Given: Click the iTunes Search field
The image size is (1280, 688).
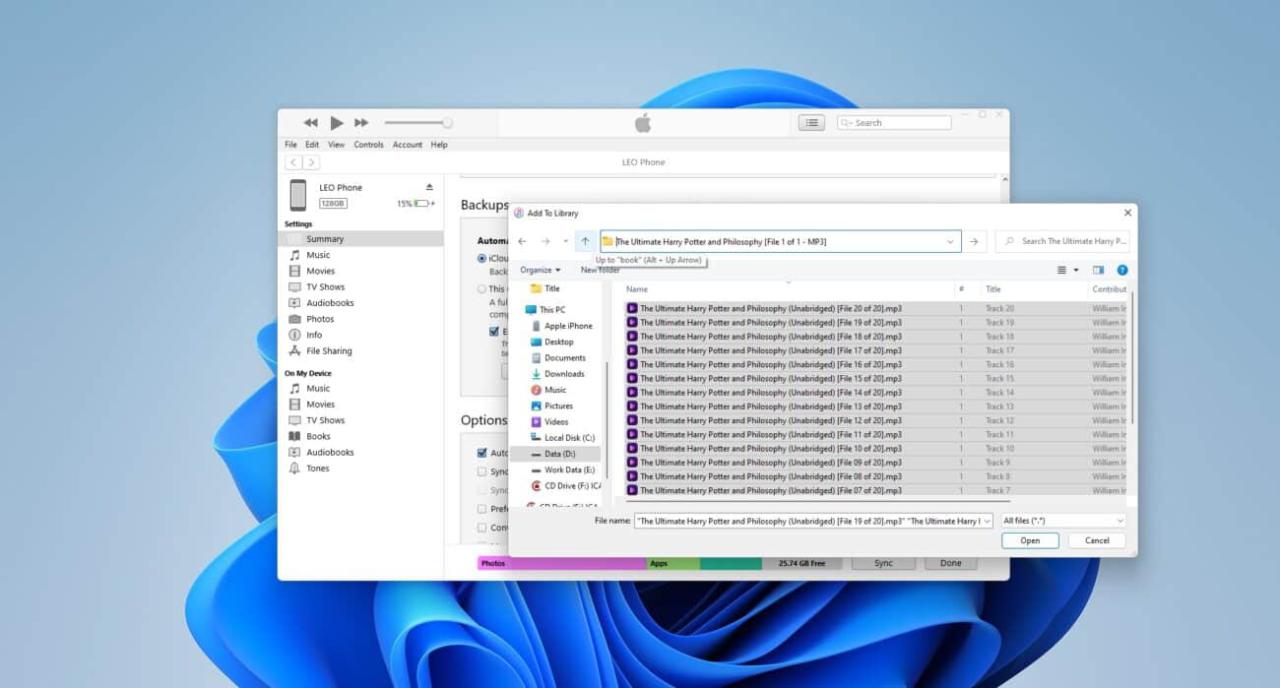Looking at the screenshot, I should pyautogui.click(x=894, y=123).
